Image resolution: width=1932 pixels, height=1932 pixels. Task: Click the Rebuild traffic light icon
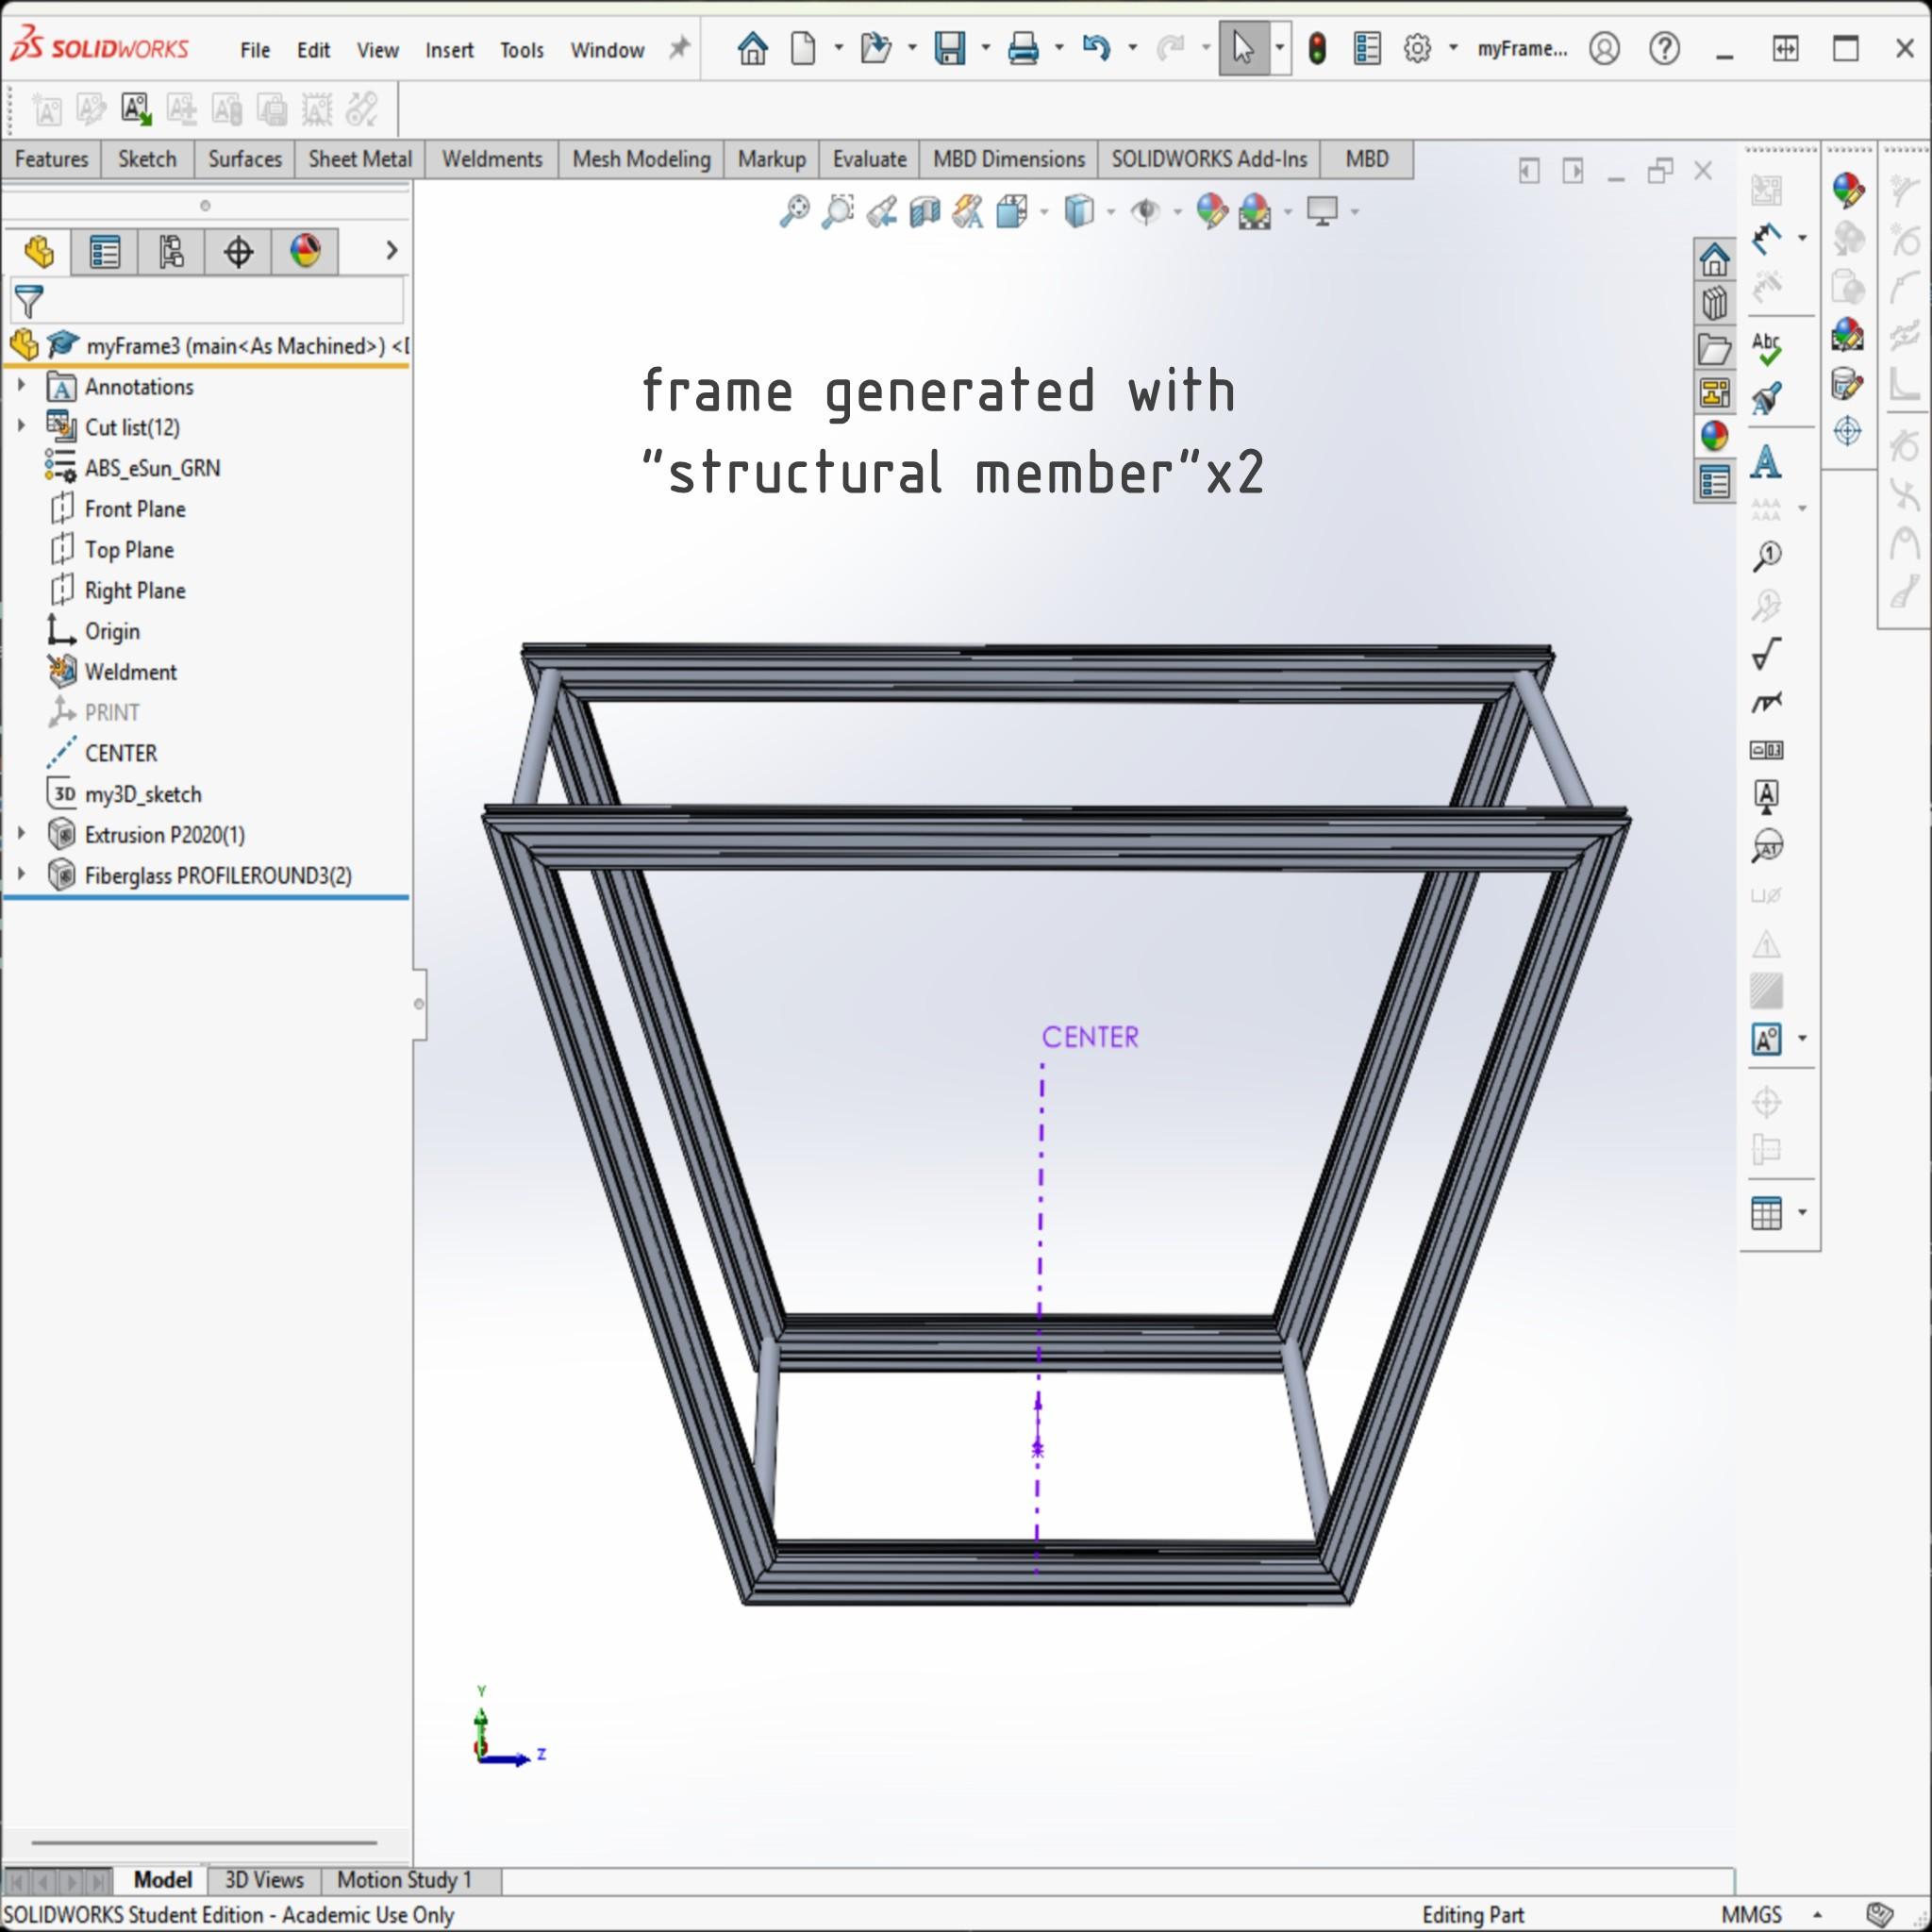click(1317, 48)
